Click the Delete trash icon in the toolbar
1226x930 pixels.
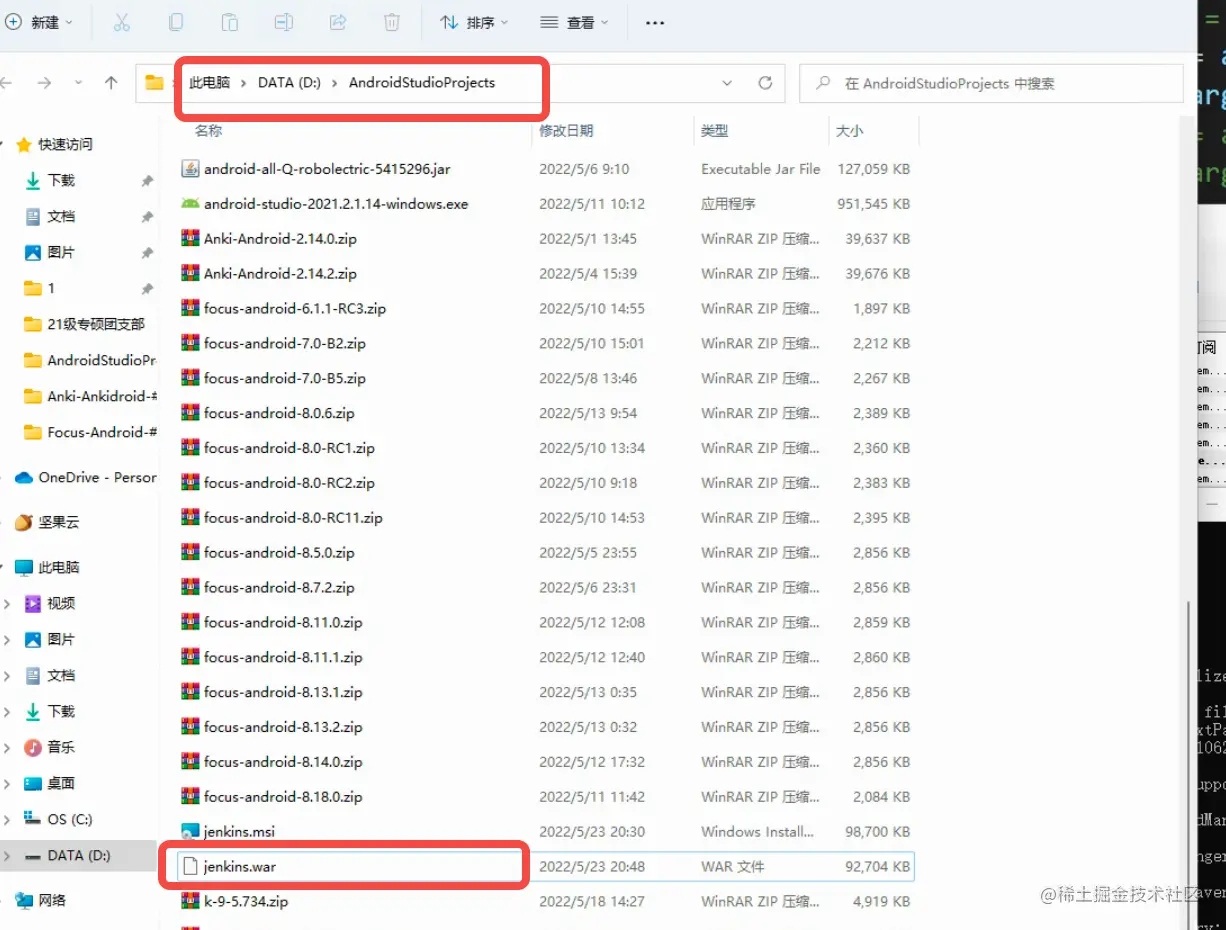click(392, 22)
